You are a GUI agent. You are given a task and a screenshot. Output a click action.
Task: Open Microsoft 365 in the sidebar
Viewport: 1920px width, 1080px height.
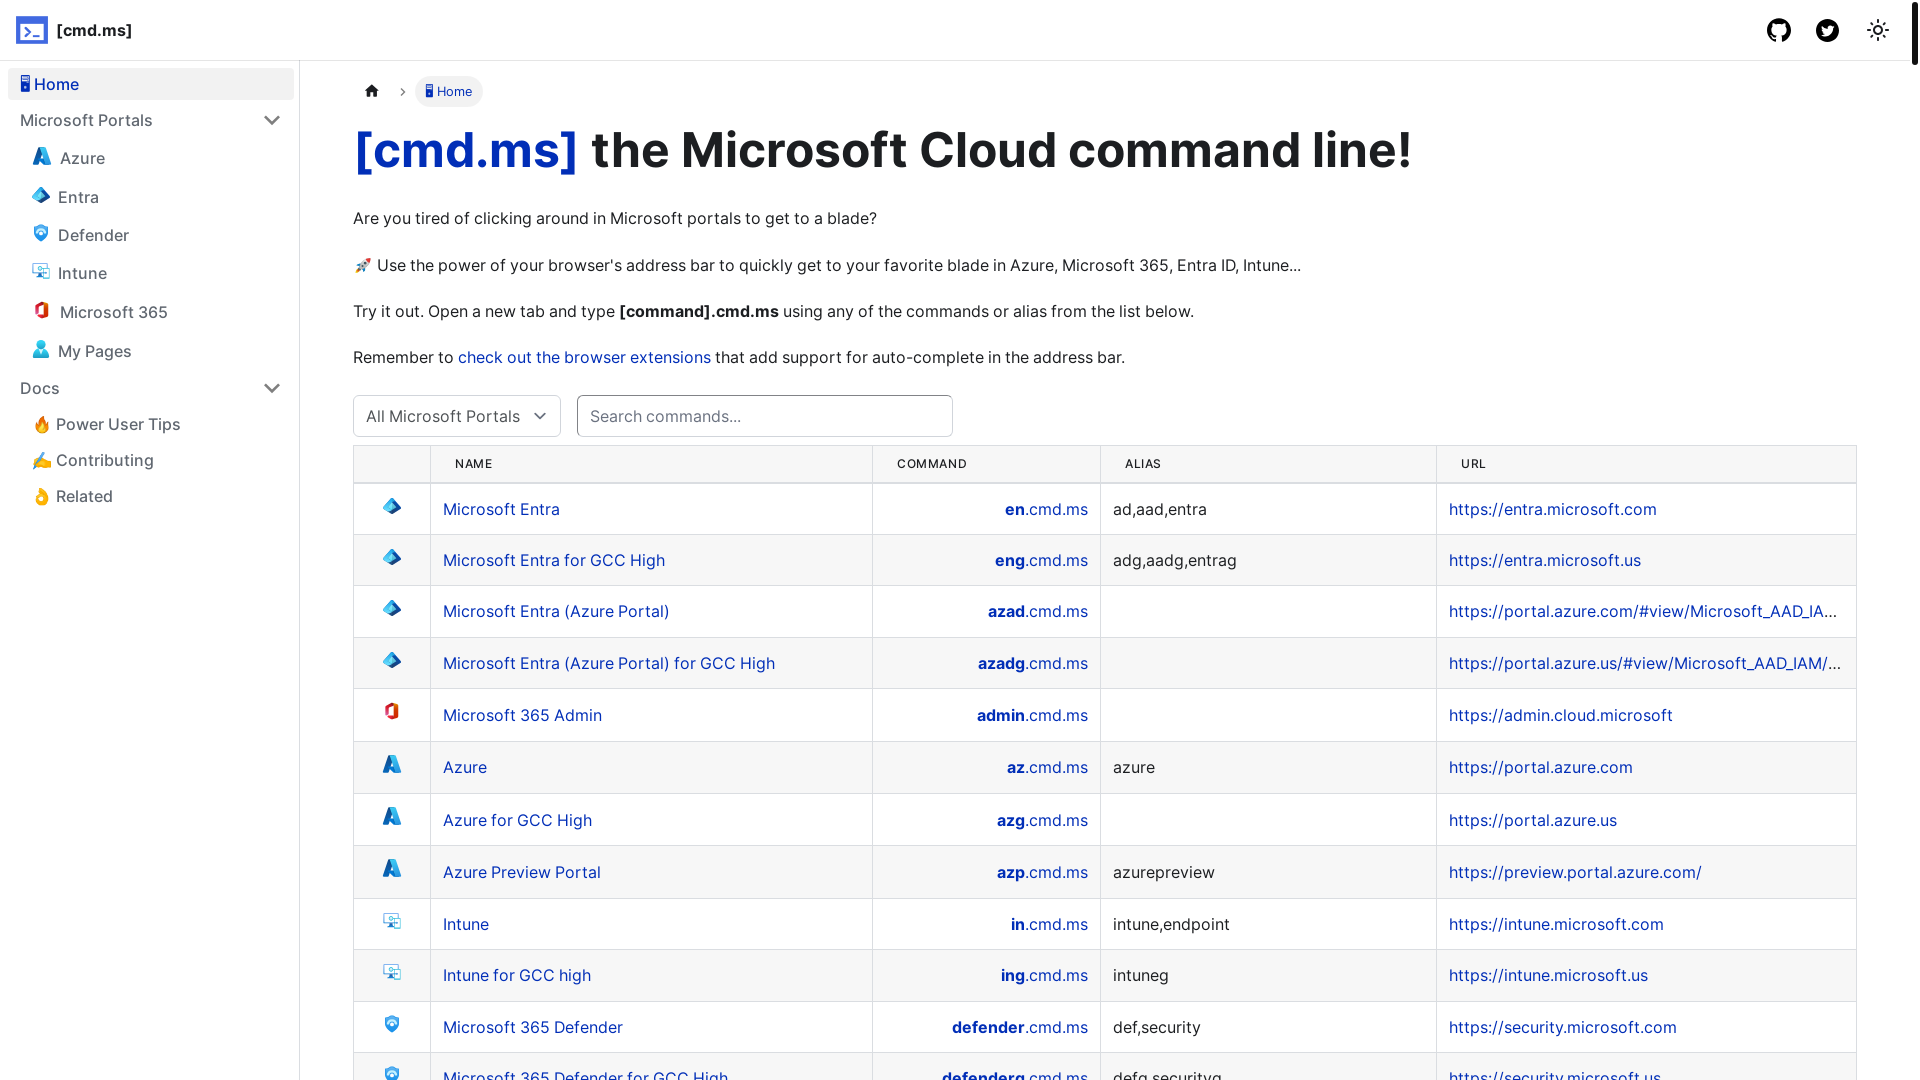[113, 312]
